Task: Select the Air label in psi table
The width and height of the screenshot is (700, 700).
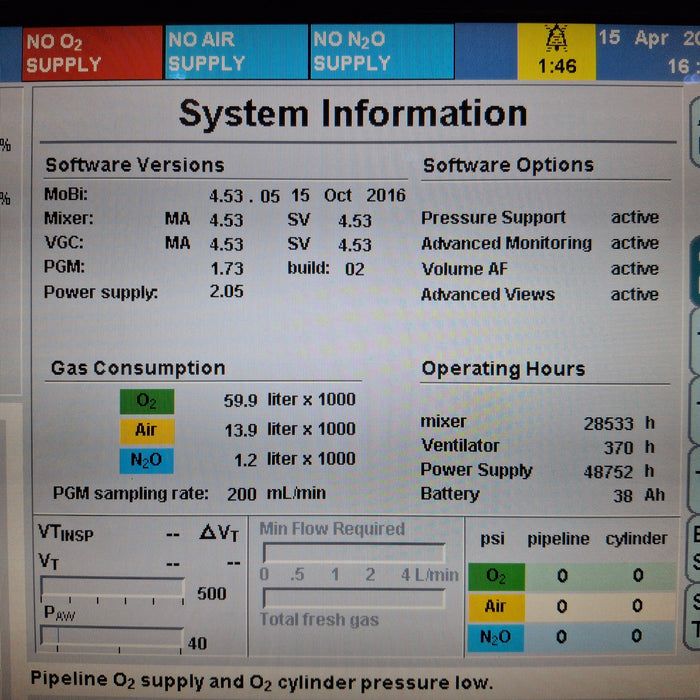Action: tap(496, 606)
